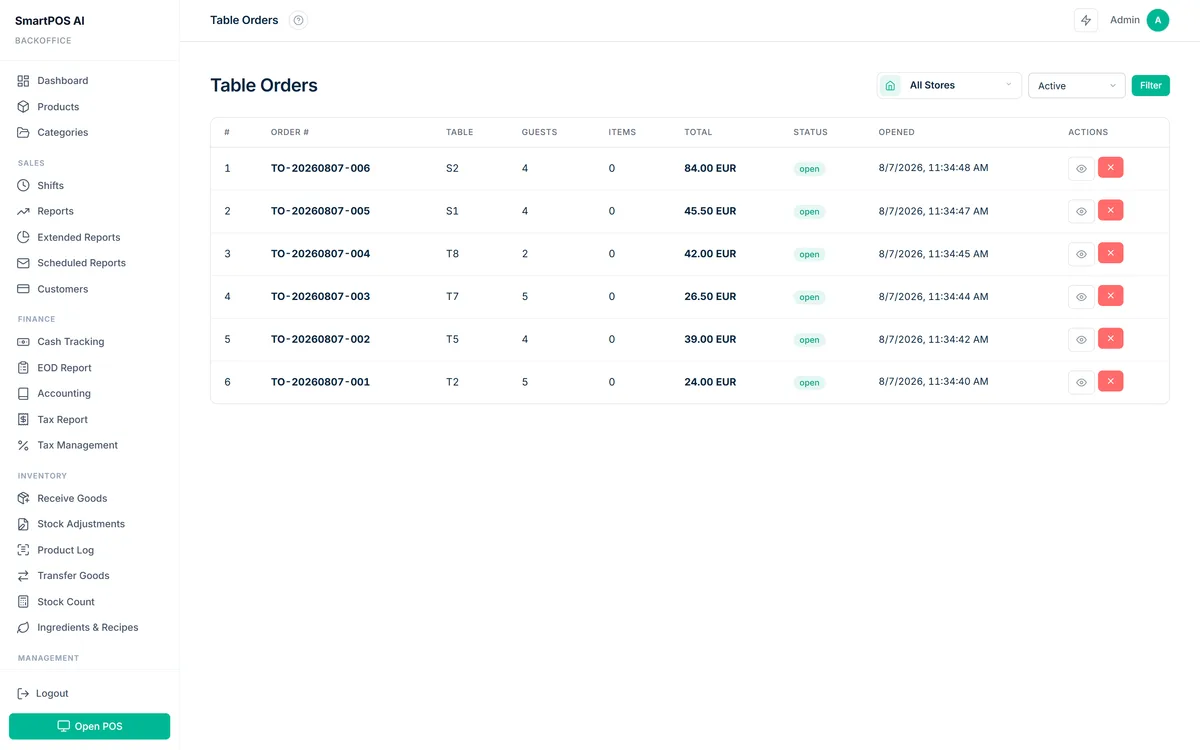Cancel order TO-20260807-002 with the red X
This screenshot has height=750, width=1200.
tap(1110, 338)
